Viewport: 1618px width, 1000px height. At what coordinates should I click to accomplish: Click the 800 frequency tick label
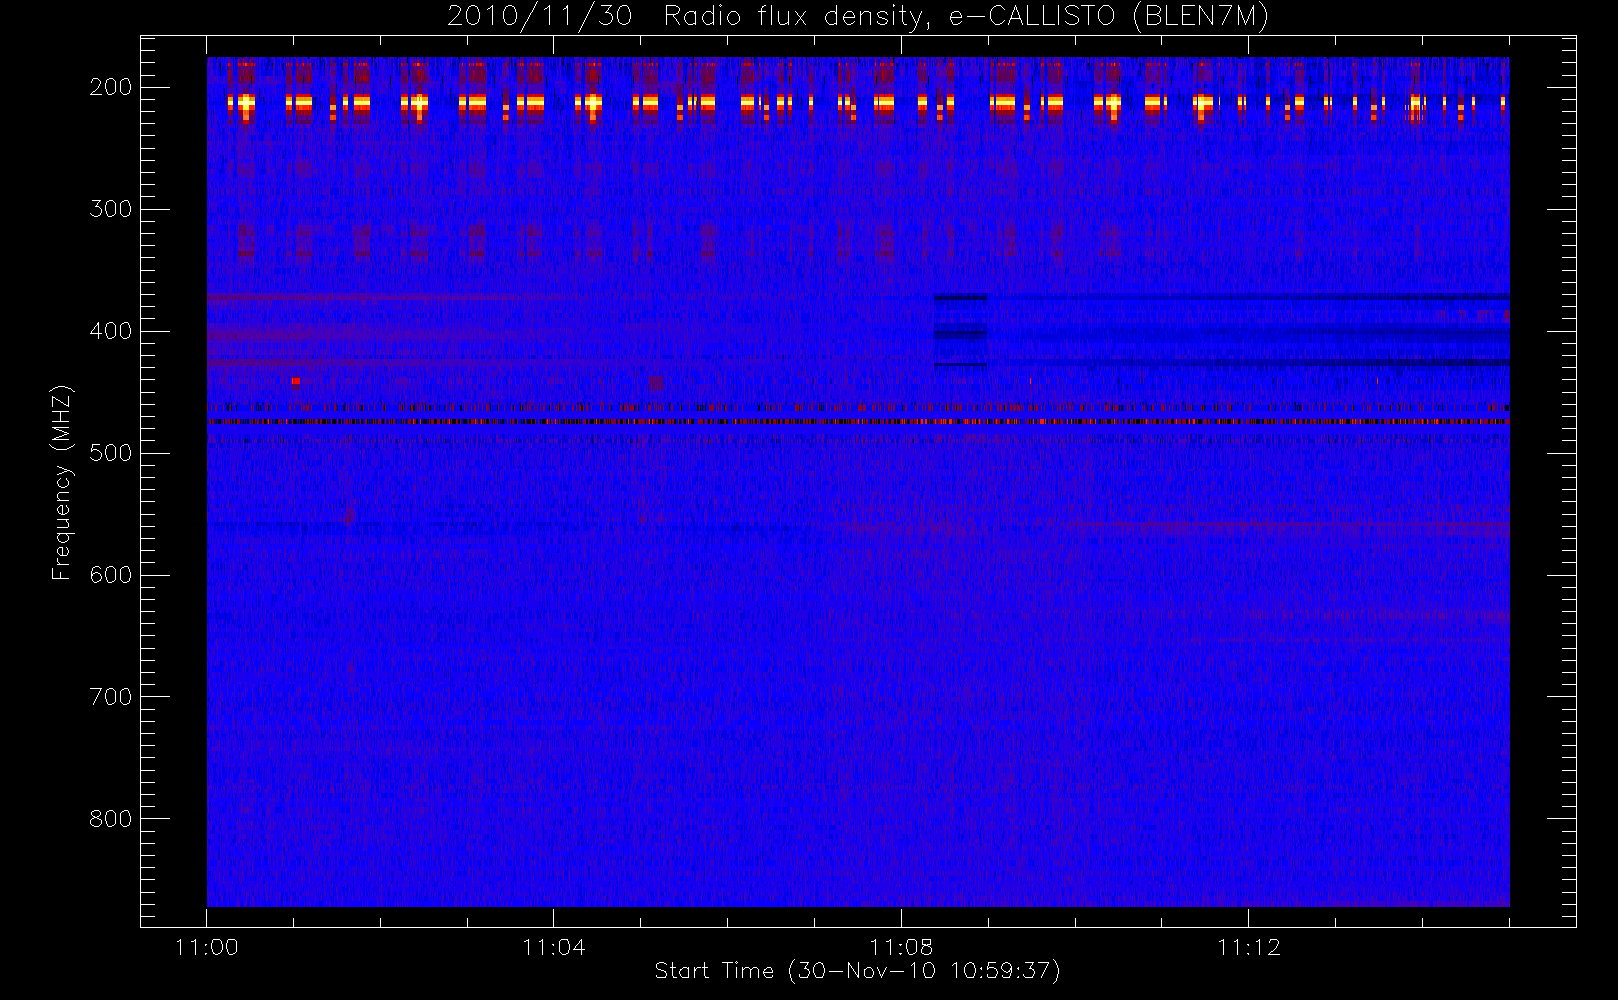111,819
